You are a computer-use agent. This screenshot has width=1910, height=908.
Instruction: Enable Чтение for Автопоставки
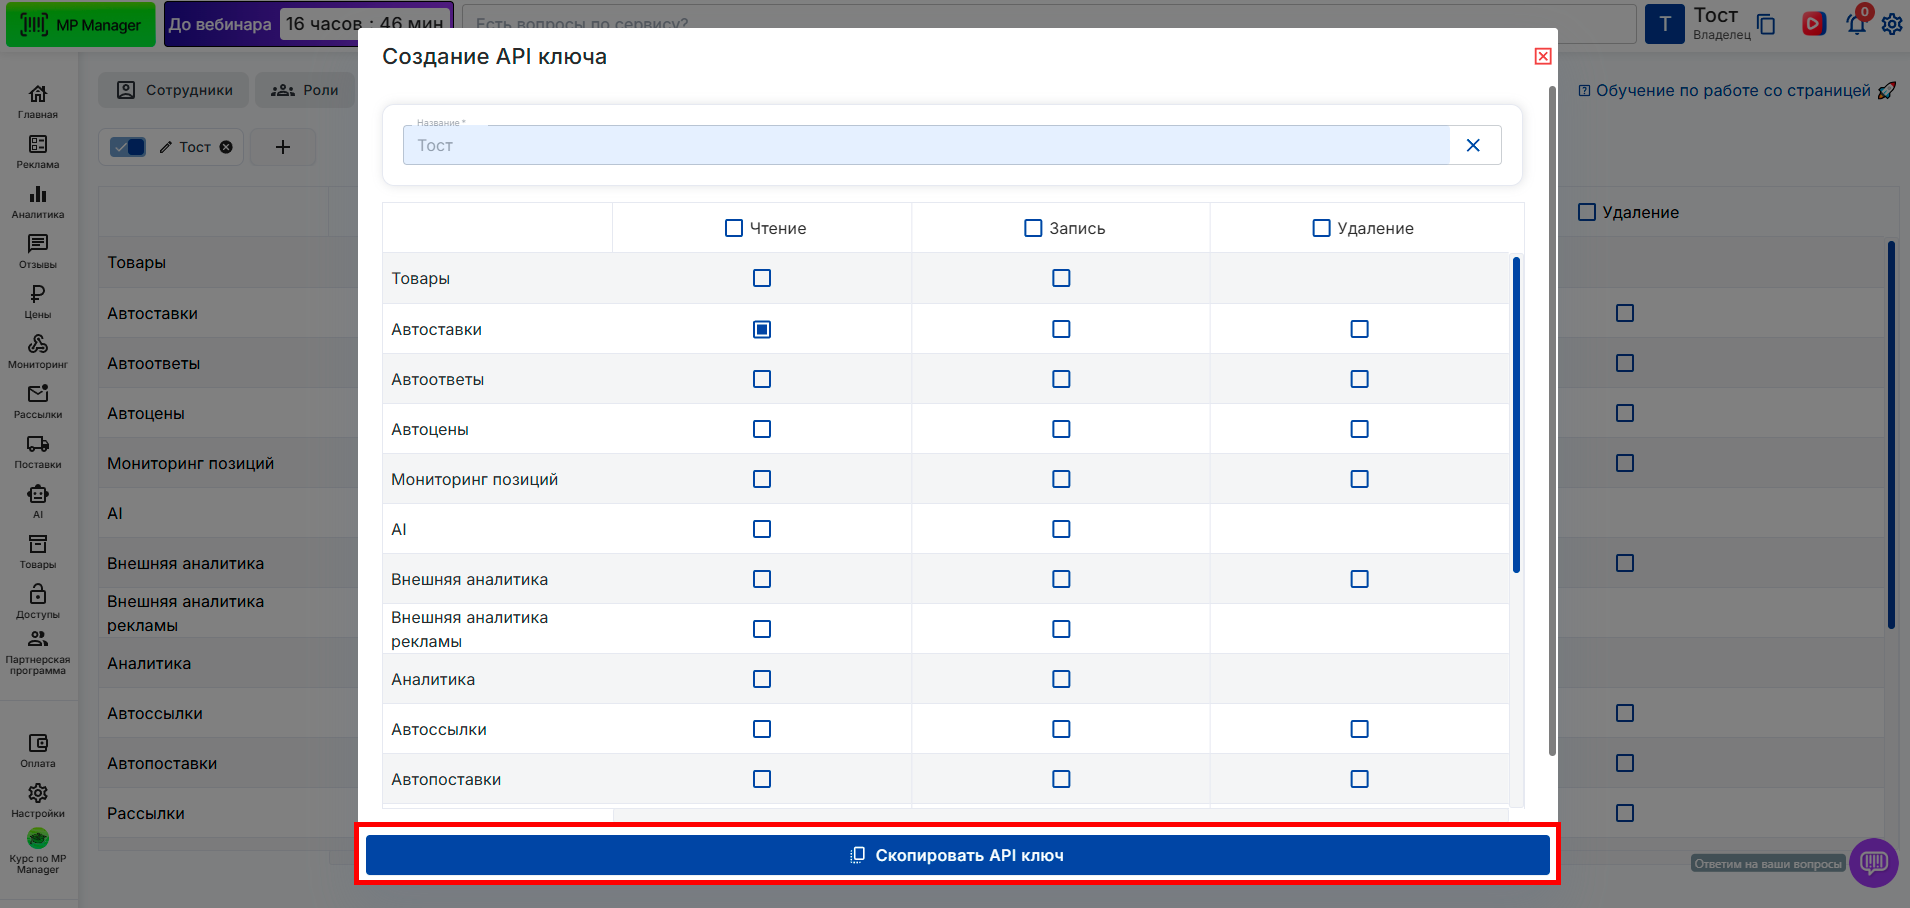[x=762, y=779]
